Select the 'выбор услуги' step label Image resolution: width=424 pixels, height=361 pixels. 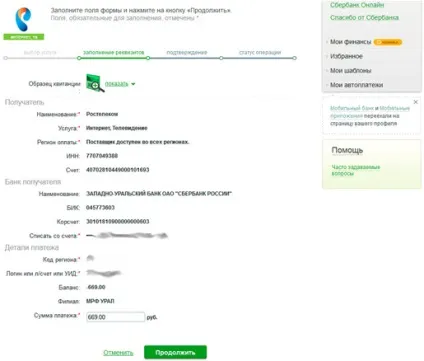click(x=40, y=52)
